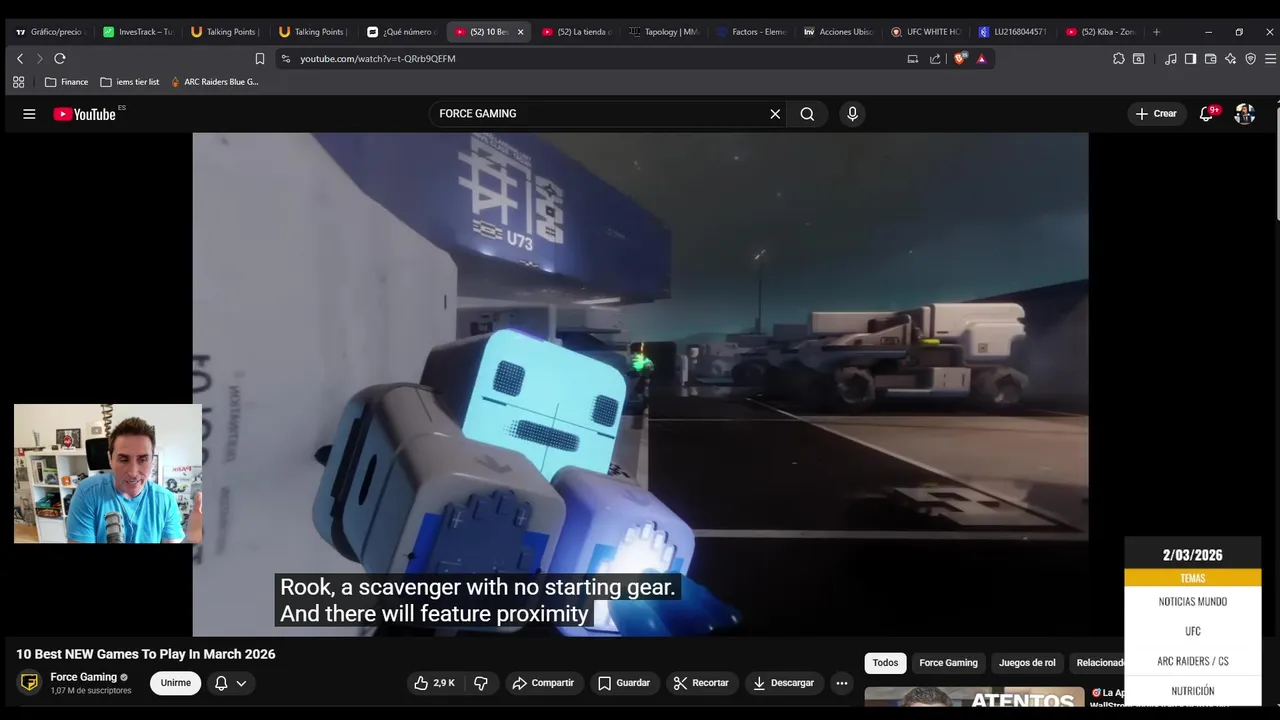Open the Leo AI sparkle icon
Screen dimensions: 1280x720
[1230, 59]
